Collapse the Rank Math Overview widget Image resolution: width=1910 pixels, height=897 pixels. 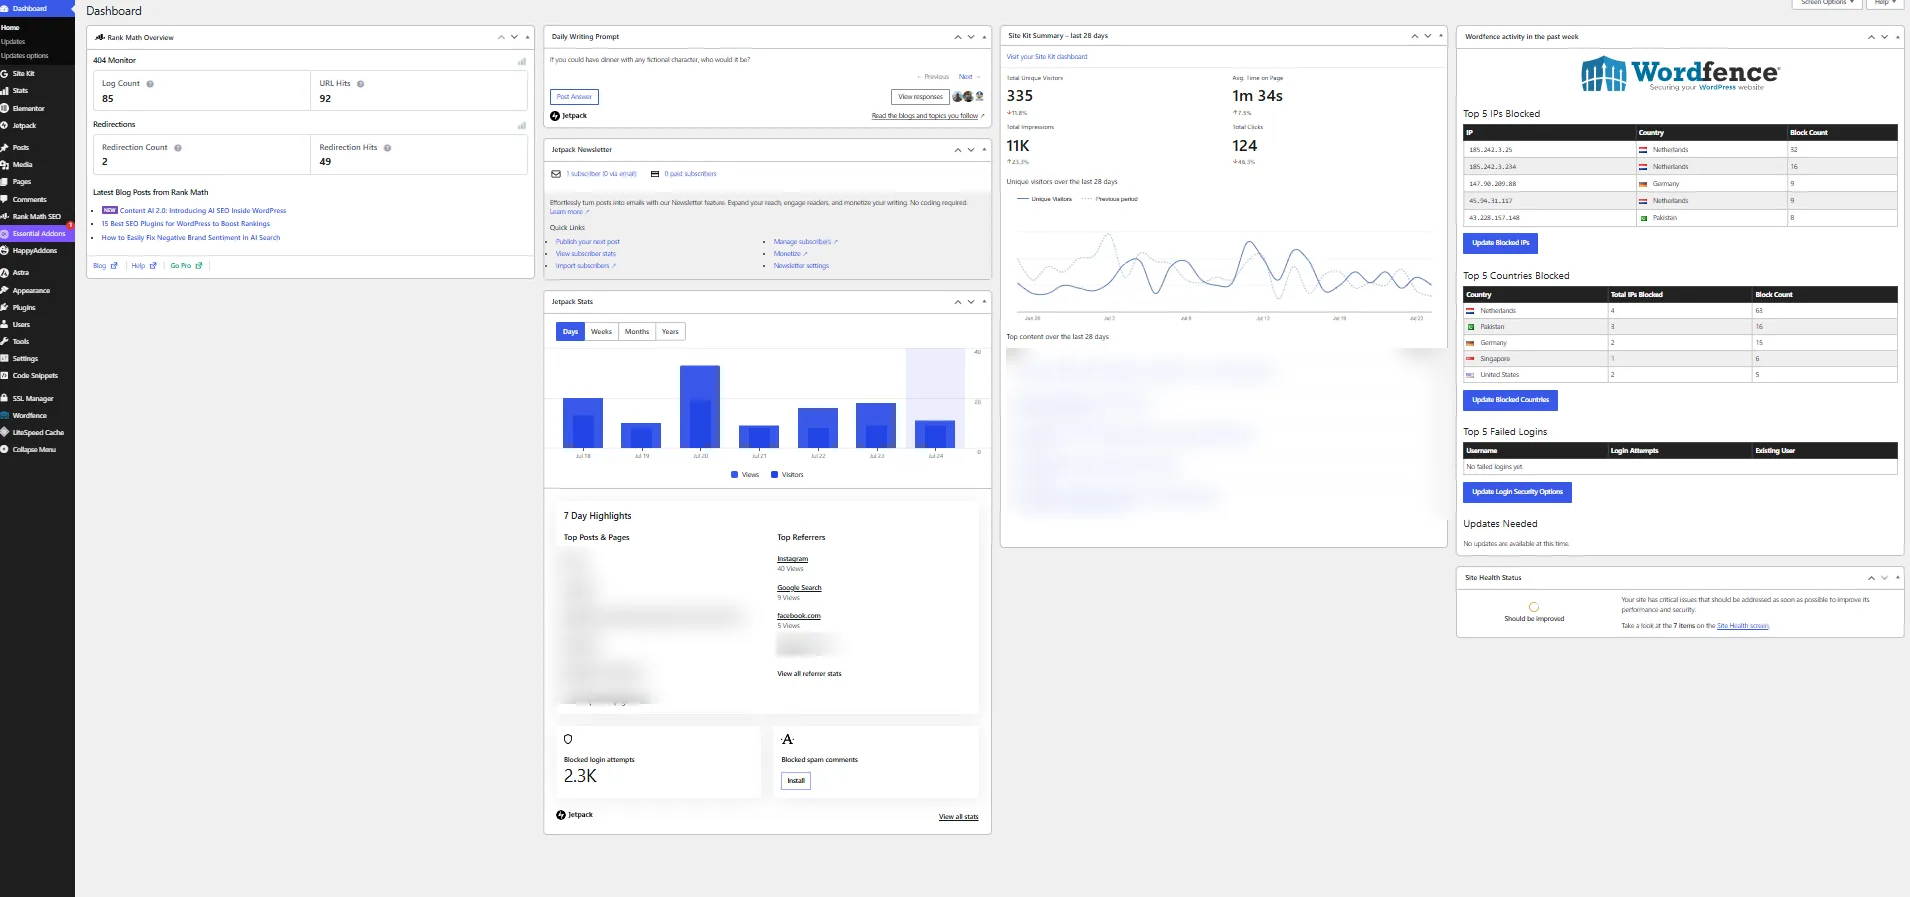528,37
